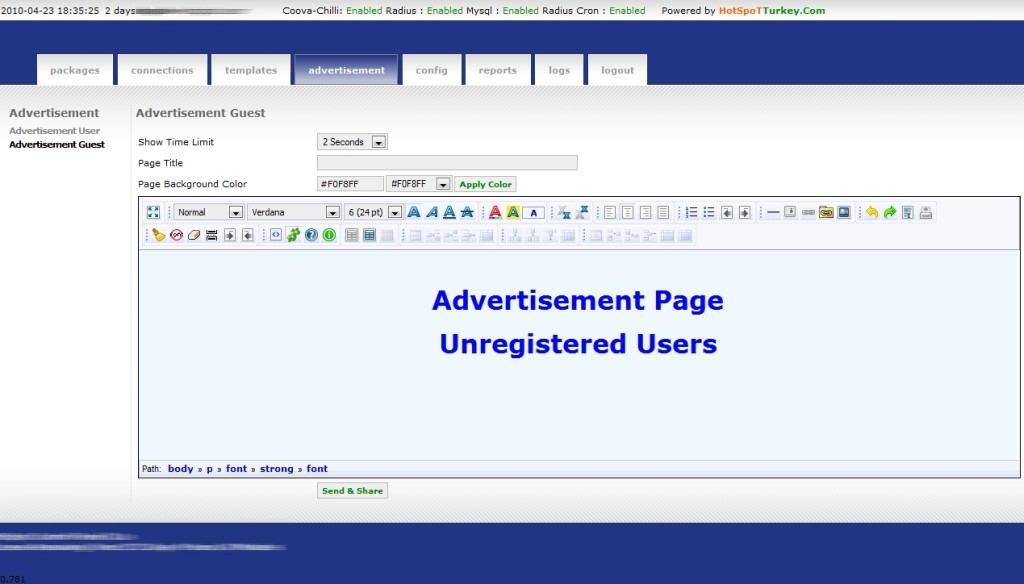Switch to the connections tab
The height and width of the screenshot is (584, 1024).
click(162, 70)
